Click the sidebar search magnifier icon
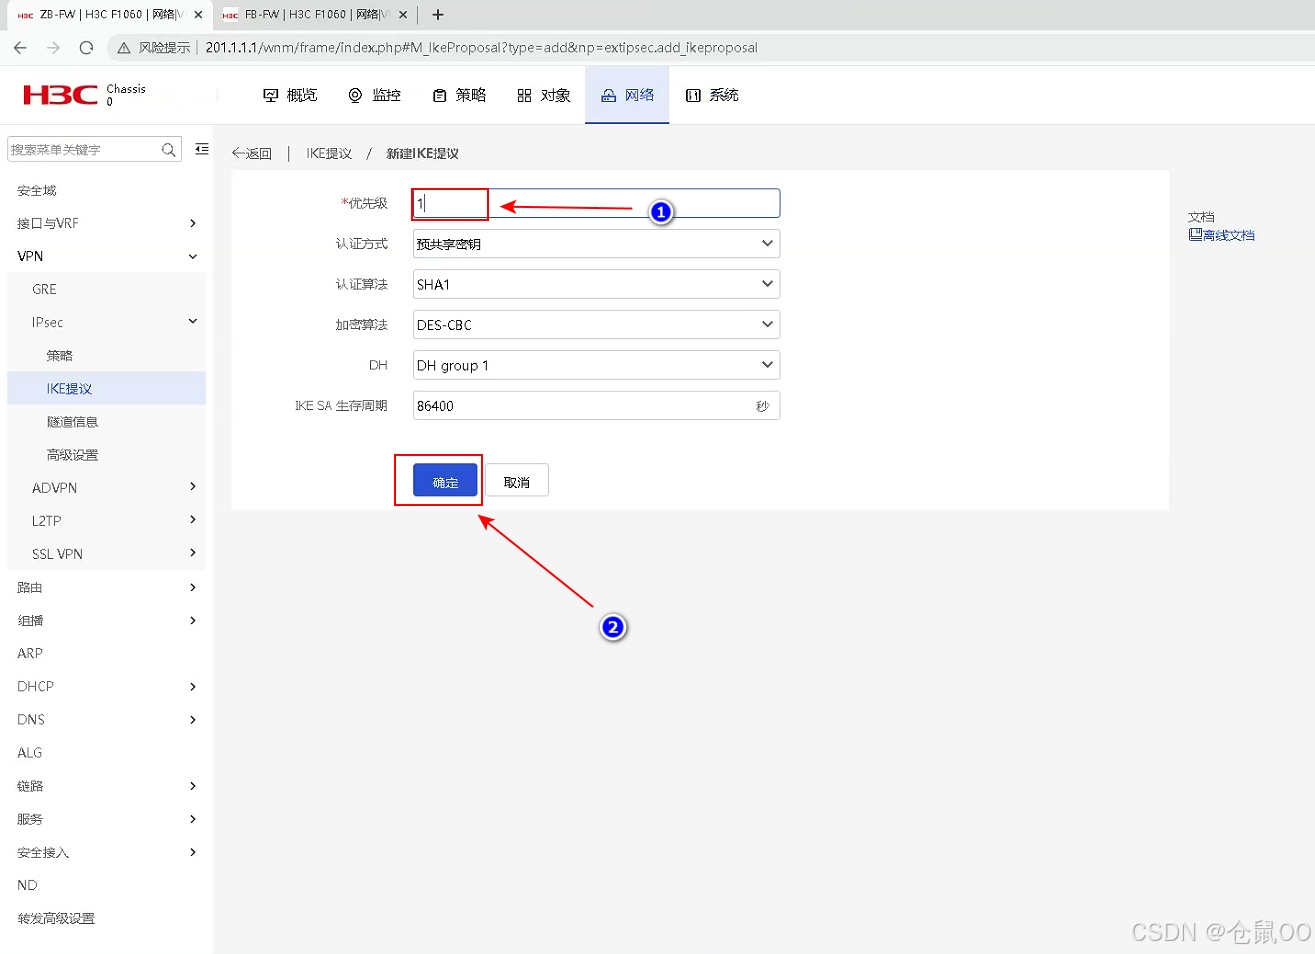This screenshot has height=954, width=1315. click(x=168, y=149)
